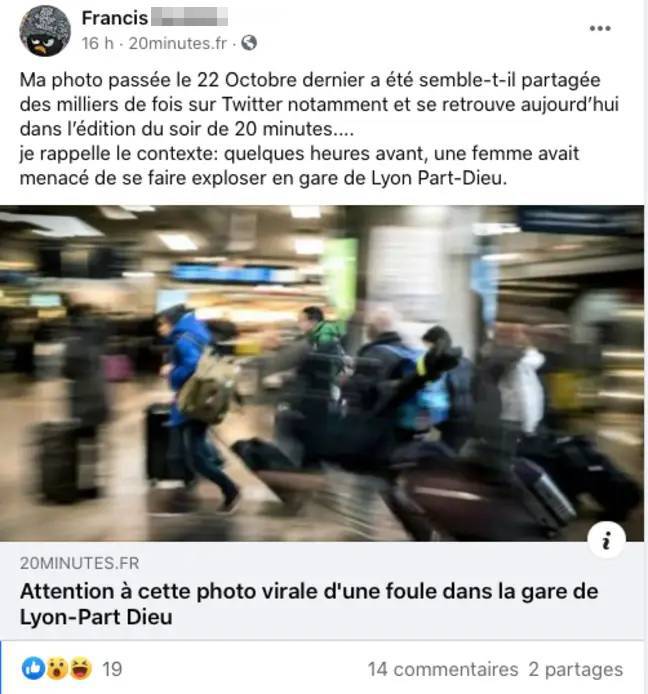Screen dimensions: 648x694
Task: Click the post text about 22 Octobre photo
Action: pos(319,104)
